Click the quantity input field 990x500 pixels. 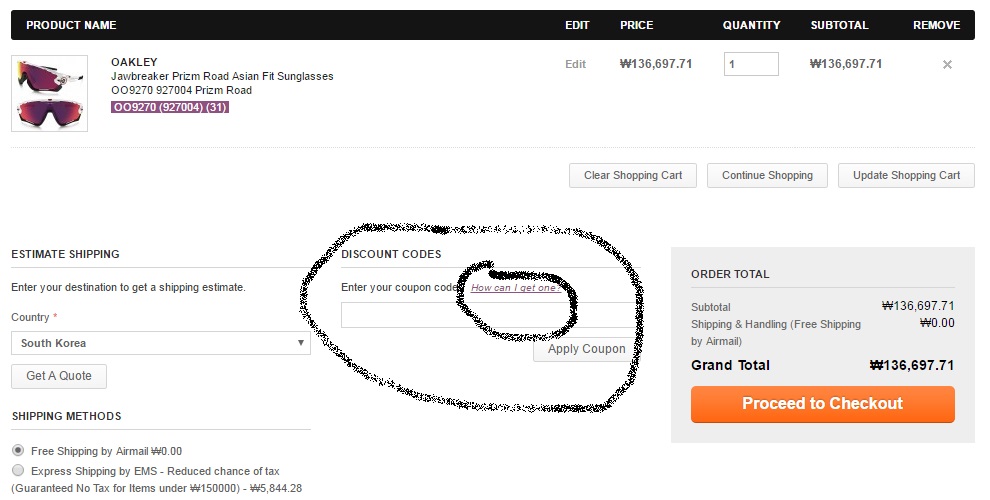tap(750, 64)
